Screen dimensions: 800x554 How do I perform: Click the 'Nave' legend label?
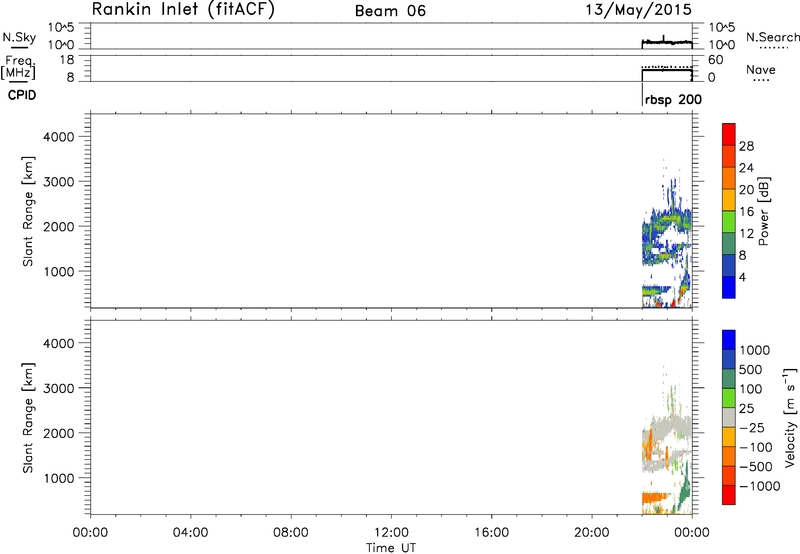761,69
